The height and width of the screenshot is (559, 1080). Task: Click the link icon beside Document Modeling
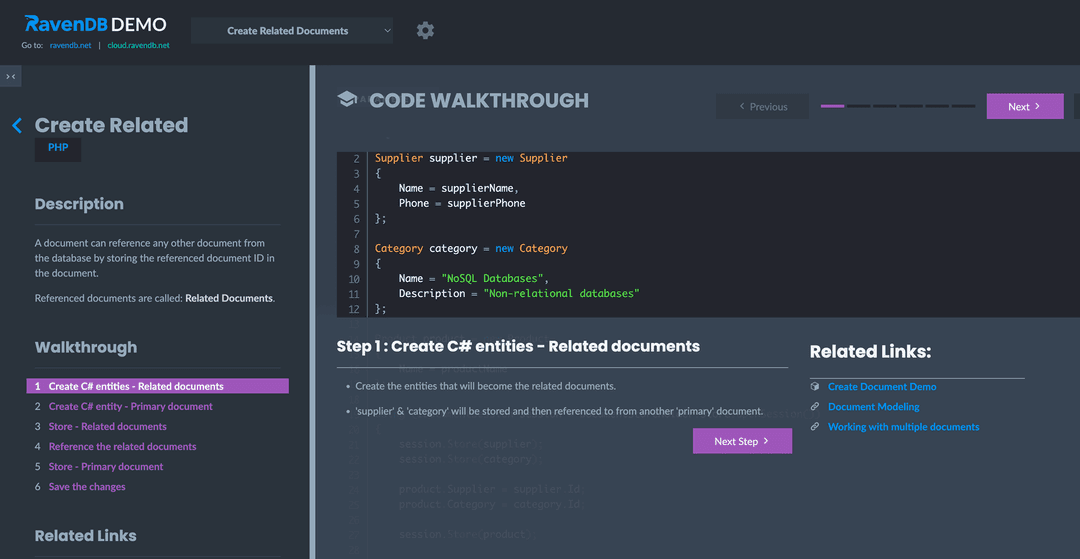pos(815,407)
